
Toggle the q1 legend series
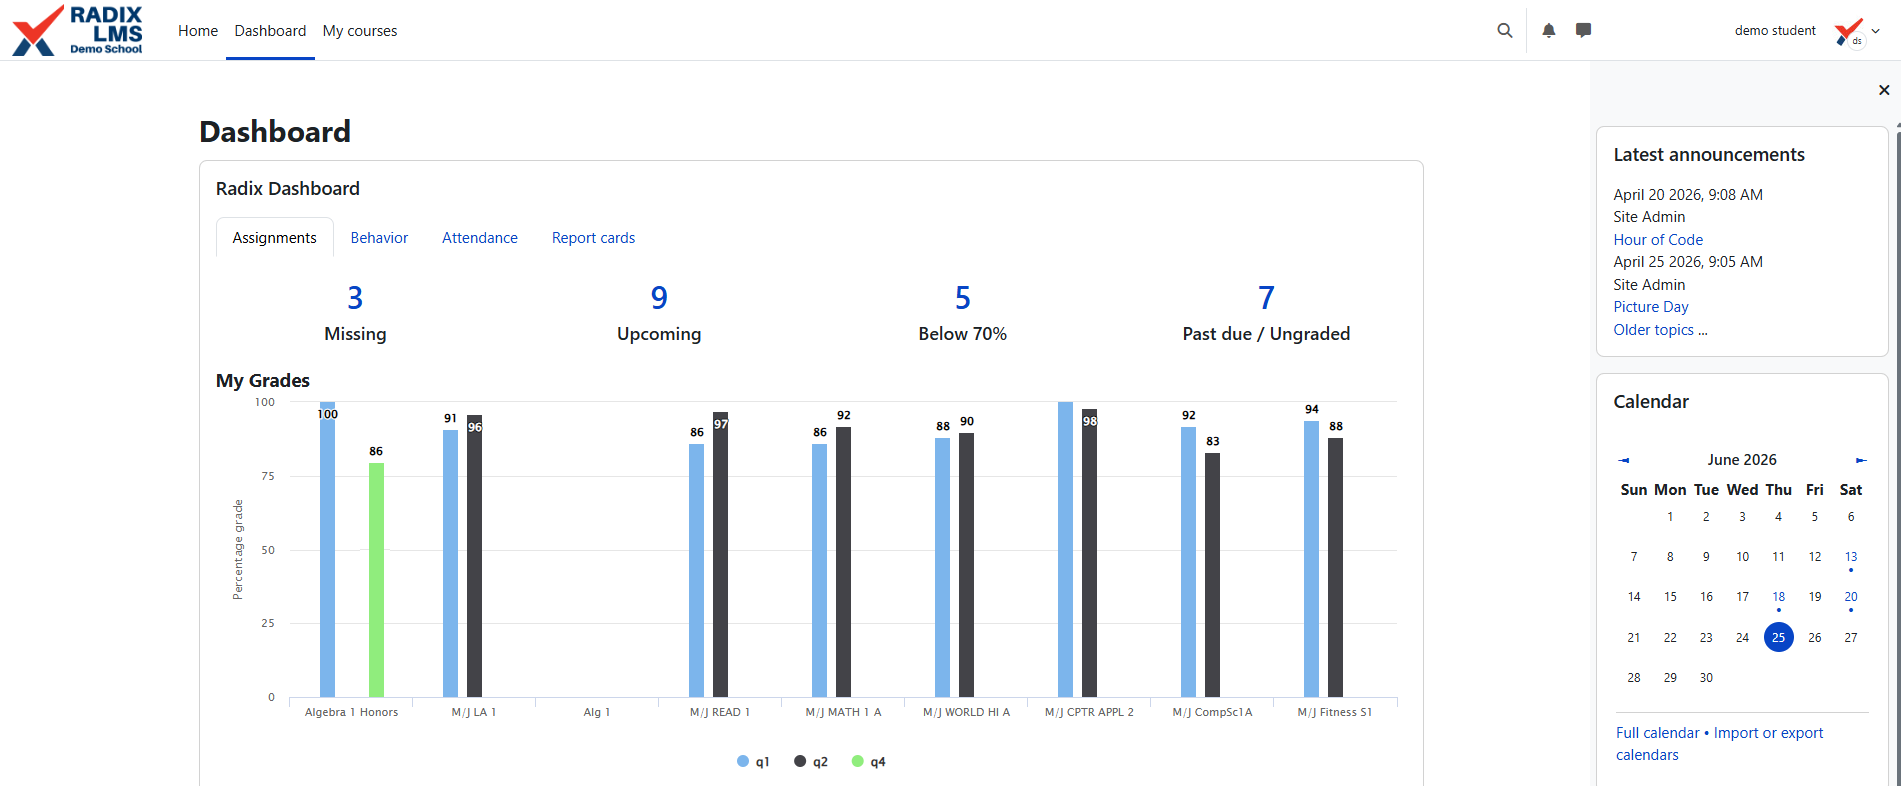[753, 762]
